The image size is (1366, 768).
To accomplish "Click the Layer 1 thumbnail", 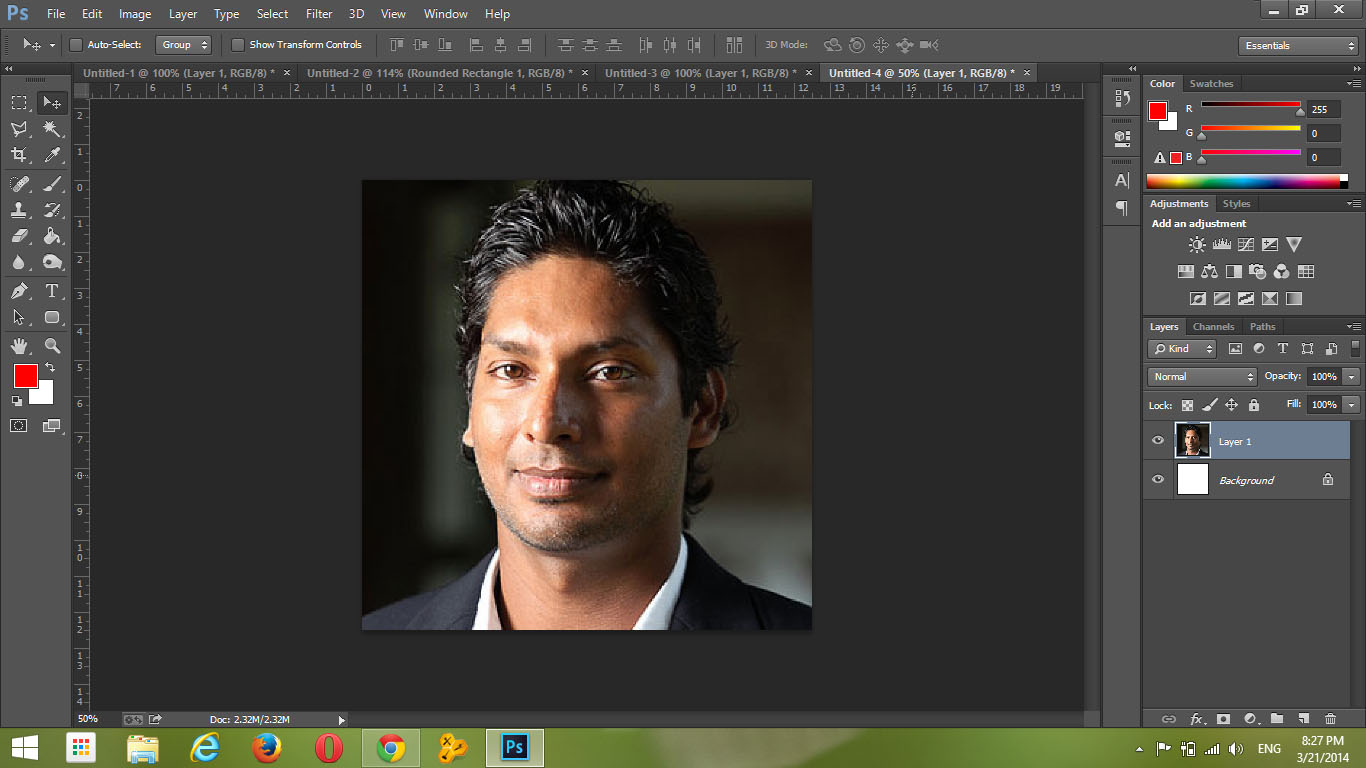I will (x=1193, y=441).
